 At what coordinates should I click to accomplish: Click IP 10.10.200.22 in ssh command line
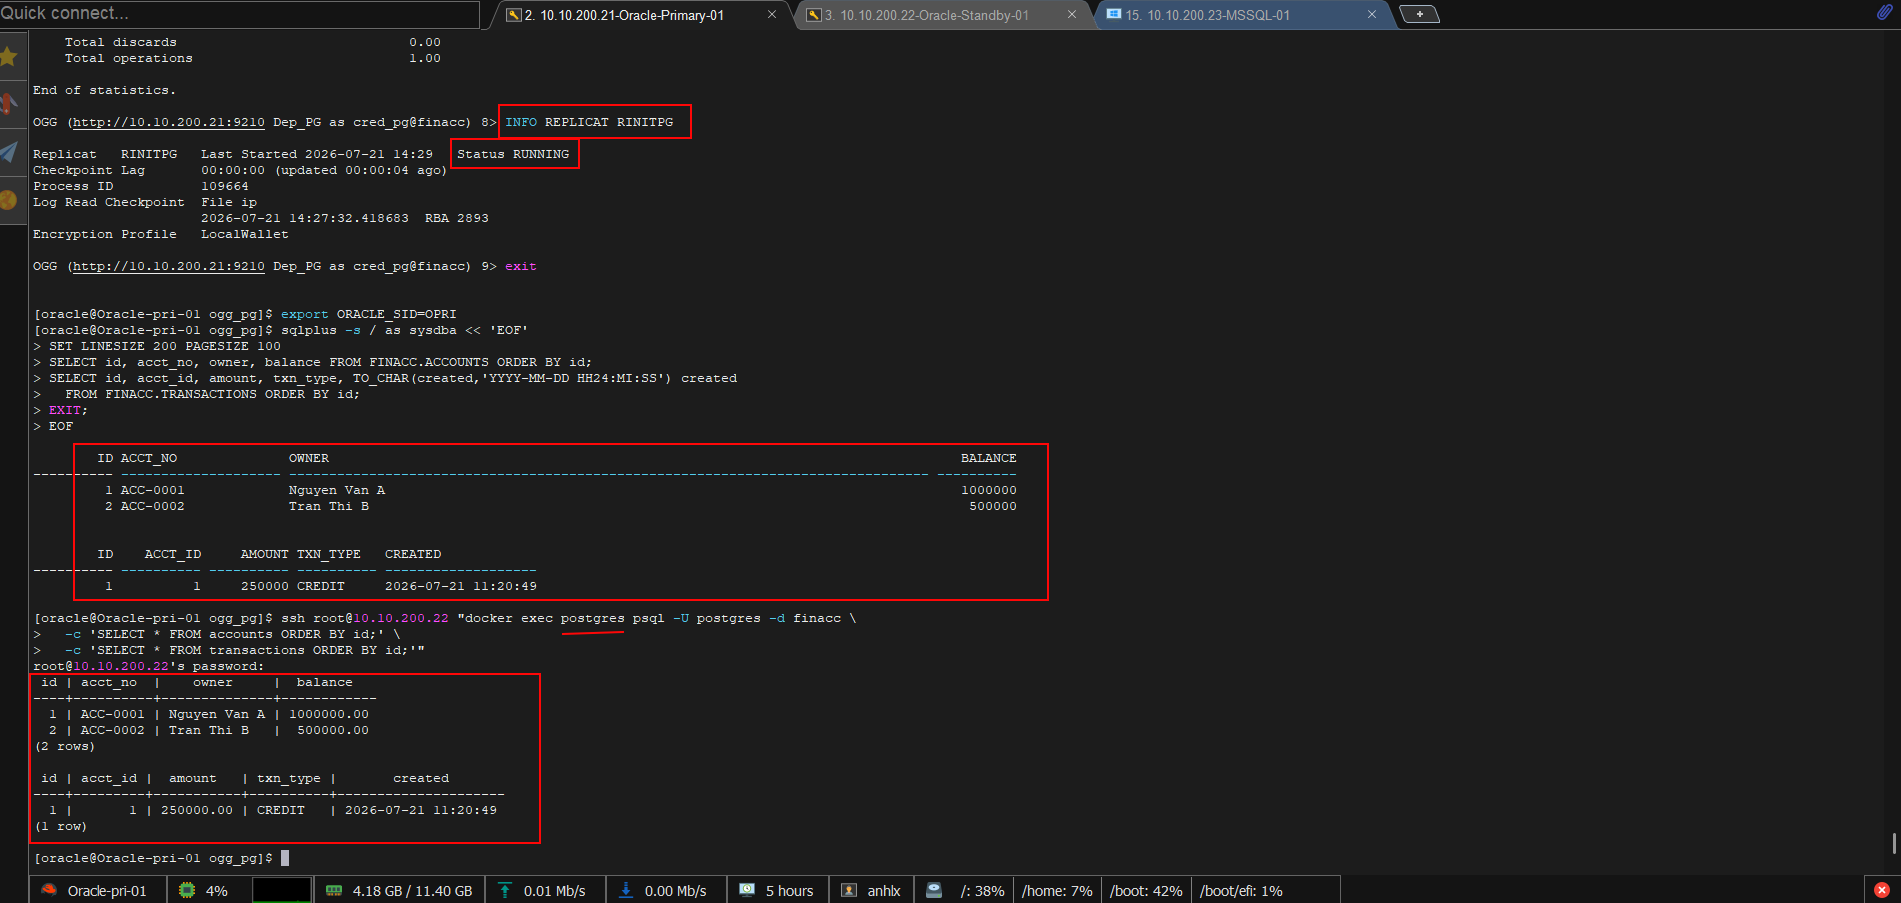[x=401, y=618]
